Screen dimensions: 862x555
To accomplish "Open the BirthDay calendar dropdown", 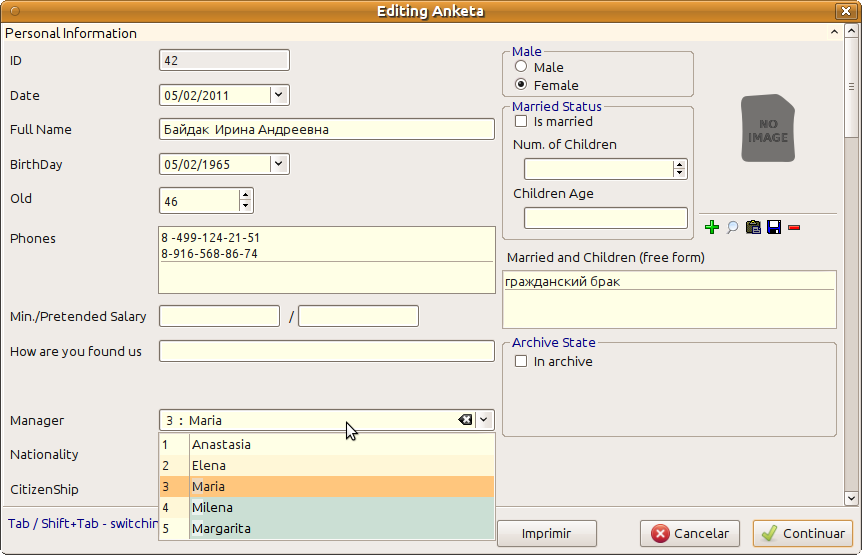I will (x=279, y=164).
